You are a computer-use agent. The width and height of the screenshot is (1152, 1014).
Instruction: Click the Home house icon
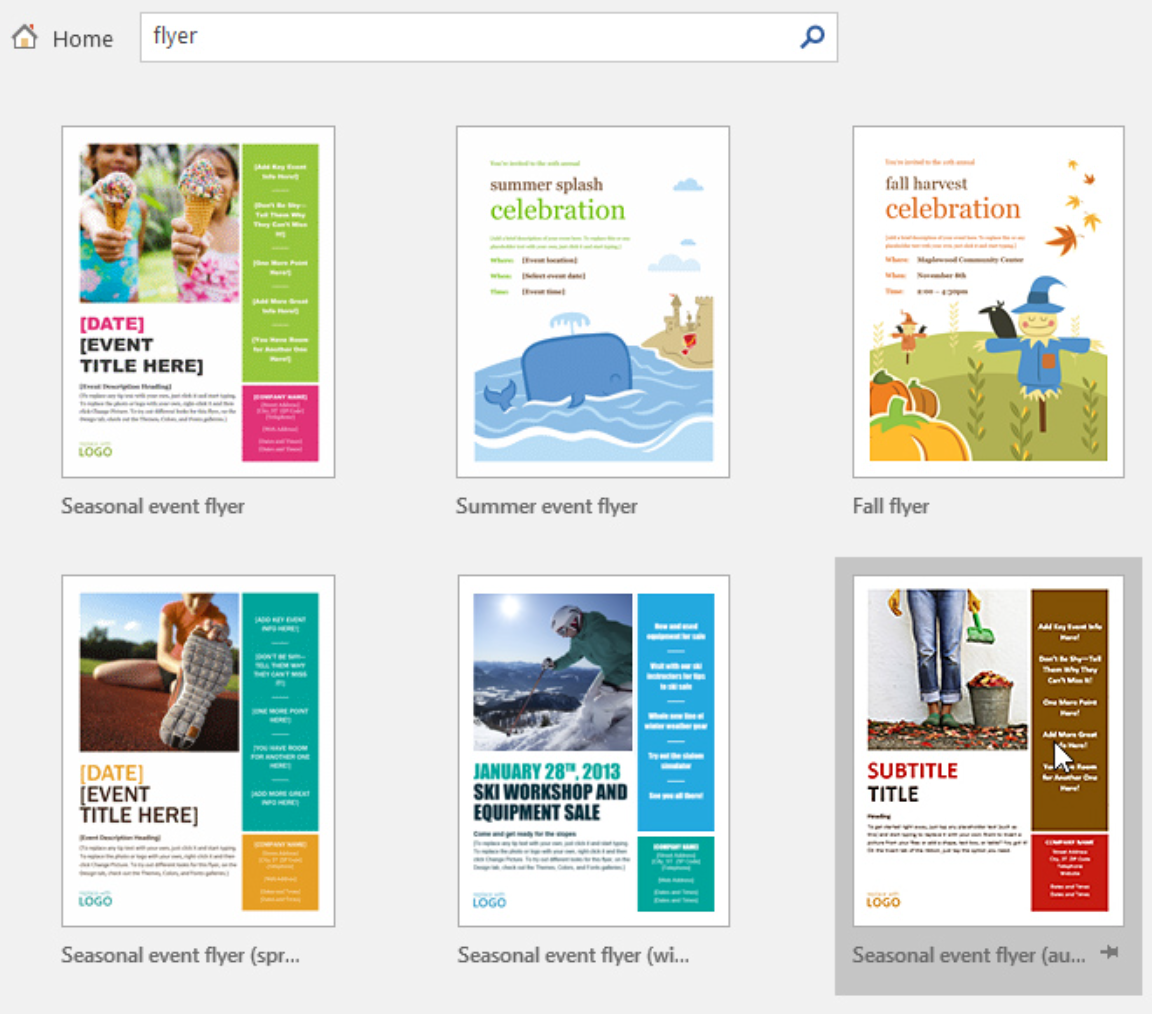click(24, 37)
